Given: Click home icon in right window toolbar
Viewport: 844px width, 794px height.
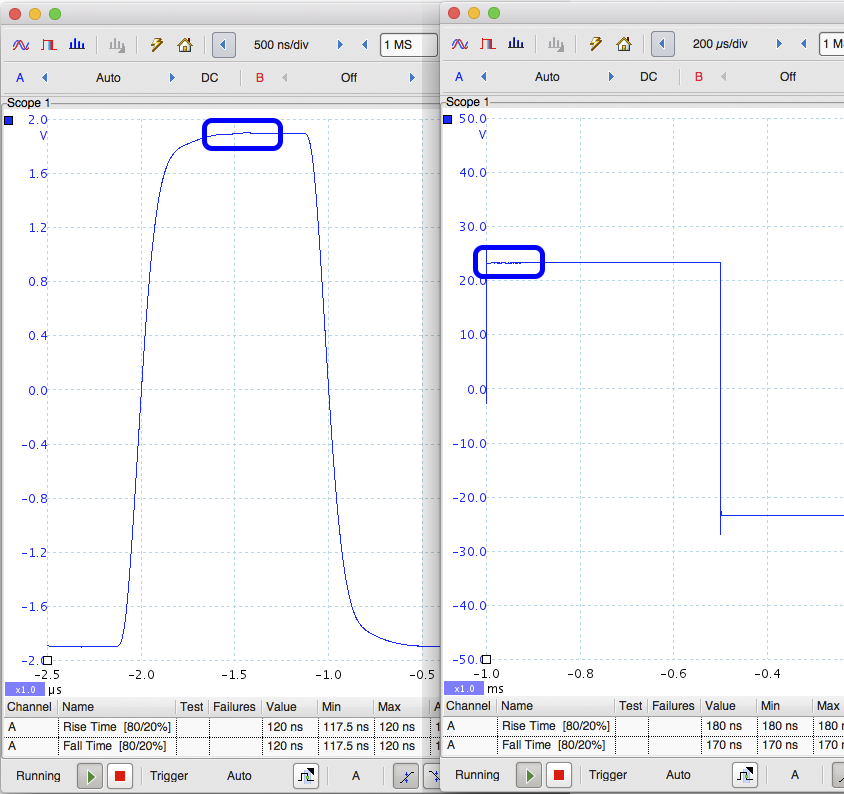Looking at the screenshot, I should coord(624,44).
